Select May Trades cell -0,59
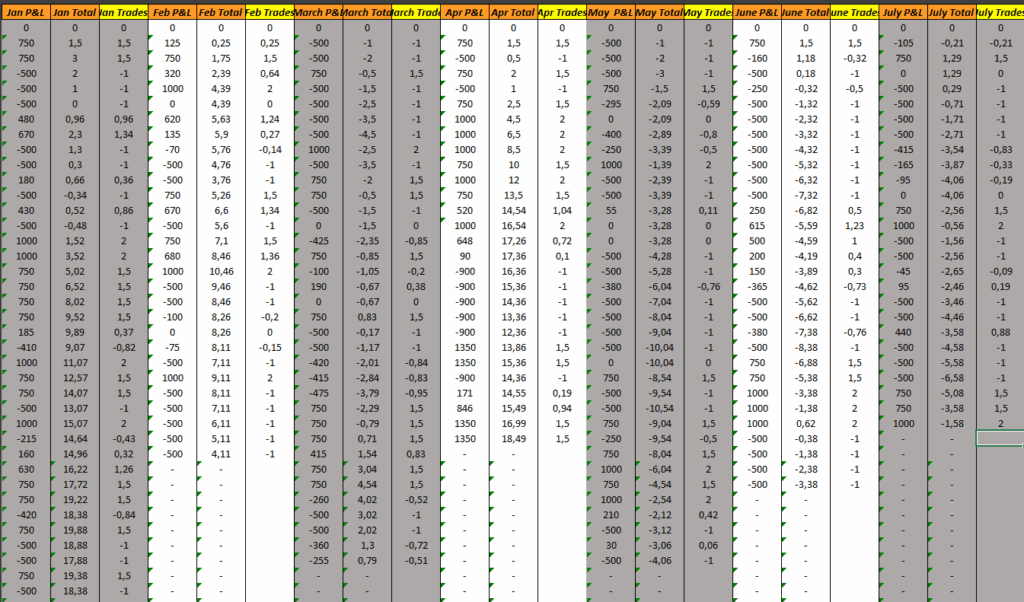The width and height of the screenshot is (1024, 602). click(709, 104)
